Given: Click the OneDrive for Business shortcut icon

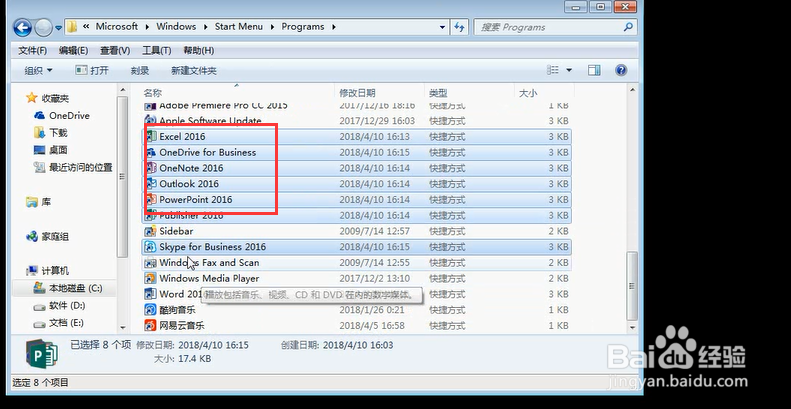Looking at the screenshot, I should [x=150, y=152].
